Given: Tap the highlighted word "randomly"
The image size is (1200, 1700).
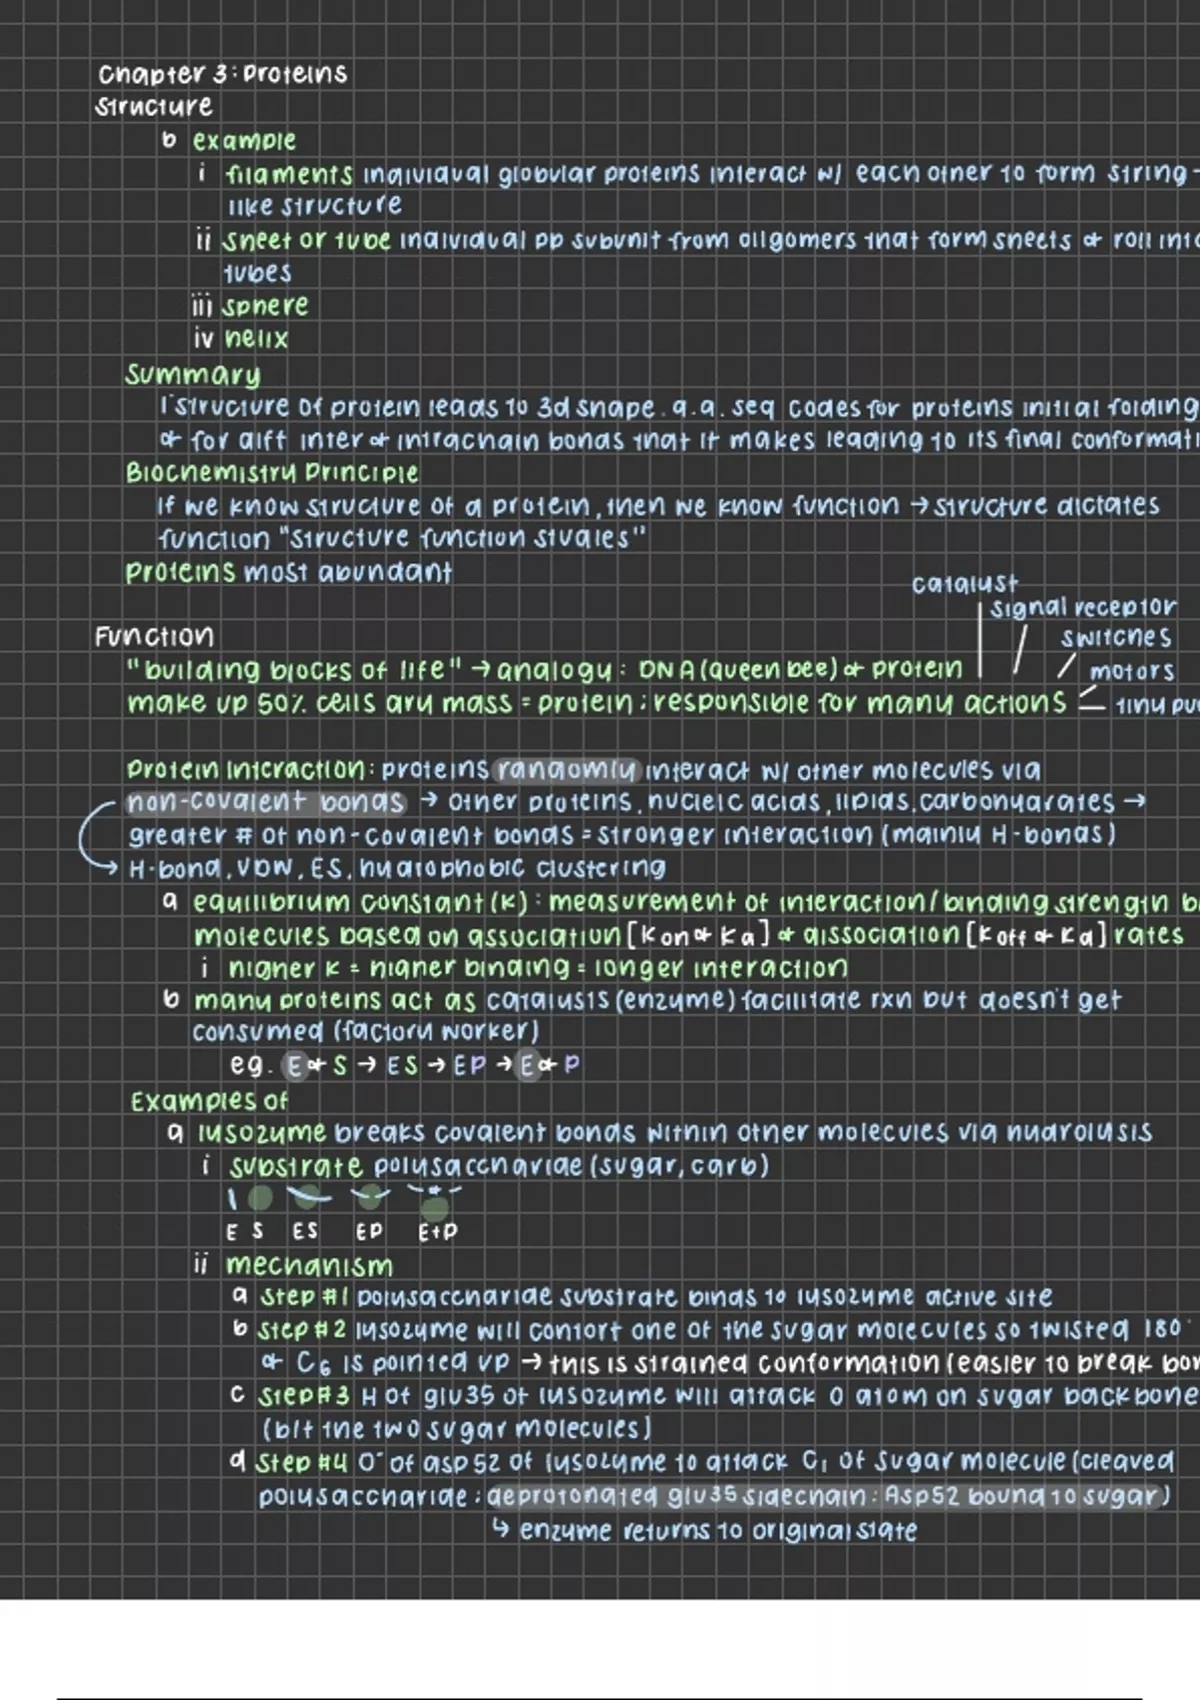Looking at the screenshot, I should tap(566, 770).
